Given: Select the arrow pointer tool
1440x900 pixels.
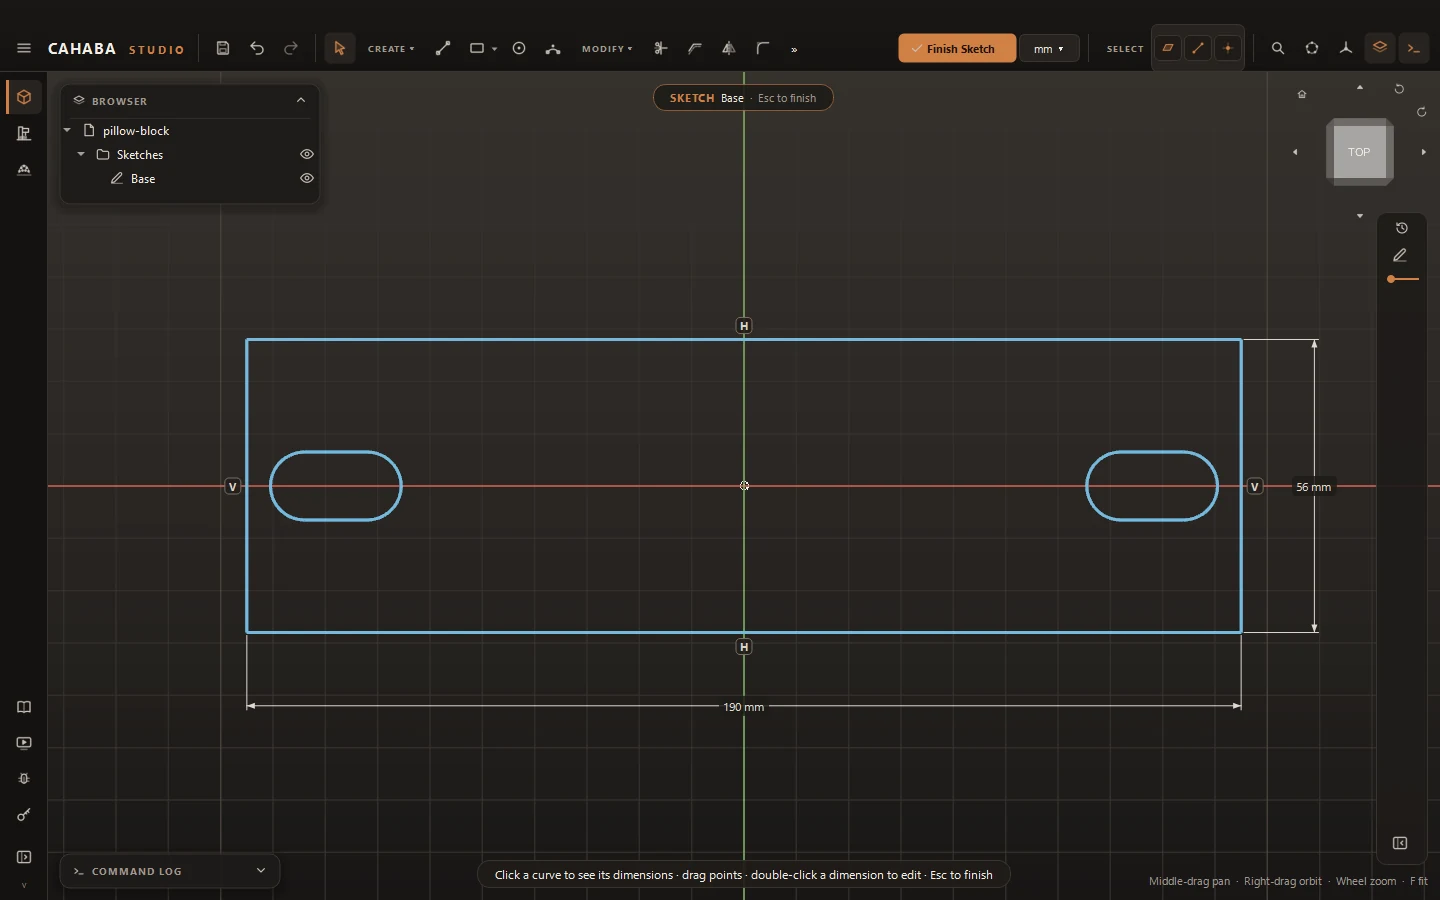Looking at the screenshot, I should pyautogui.click(x=340, y=48).
